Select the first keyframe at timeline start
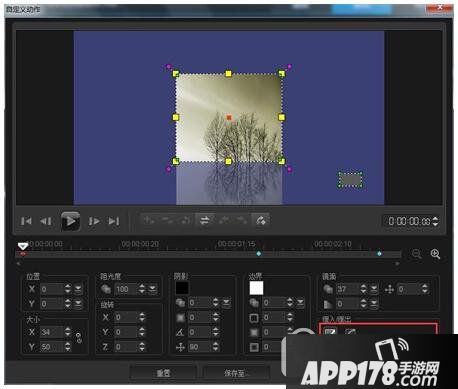This screenshot has width=458, height=389. point(23,254)
